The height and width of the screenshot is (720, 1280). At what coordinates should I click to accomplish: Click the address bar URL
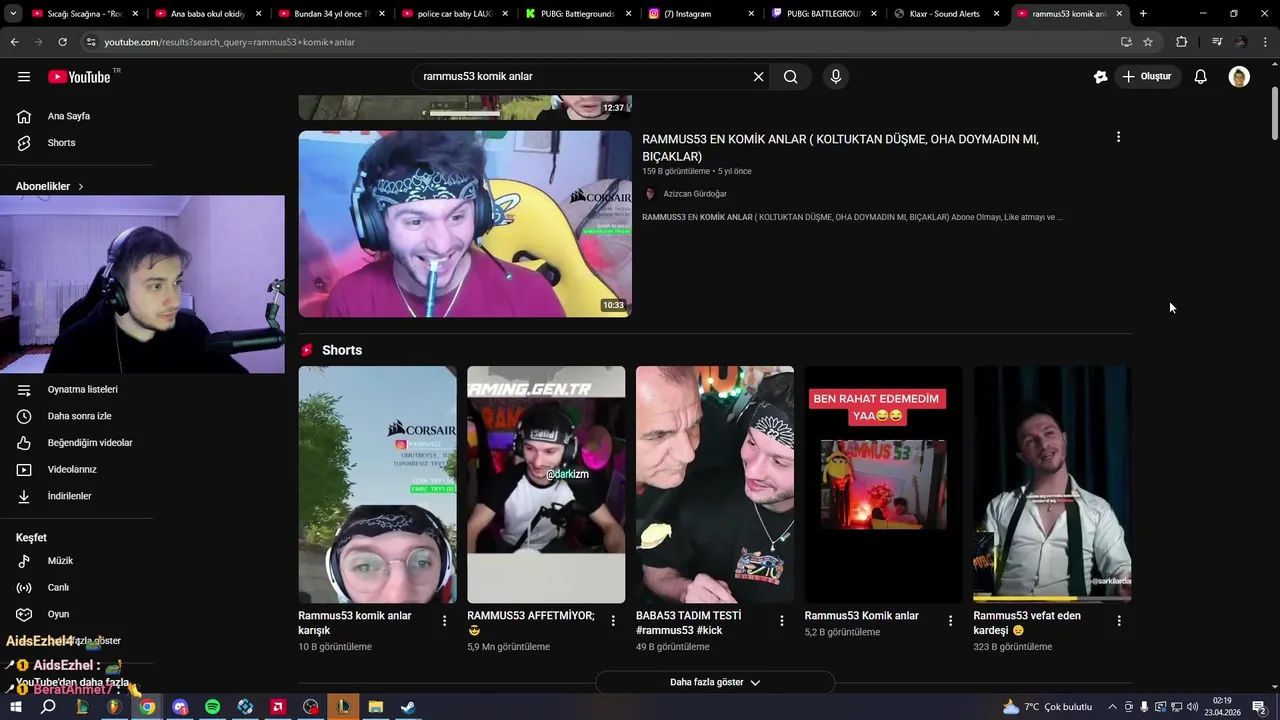point(230,42)
